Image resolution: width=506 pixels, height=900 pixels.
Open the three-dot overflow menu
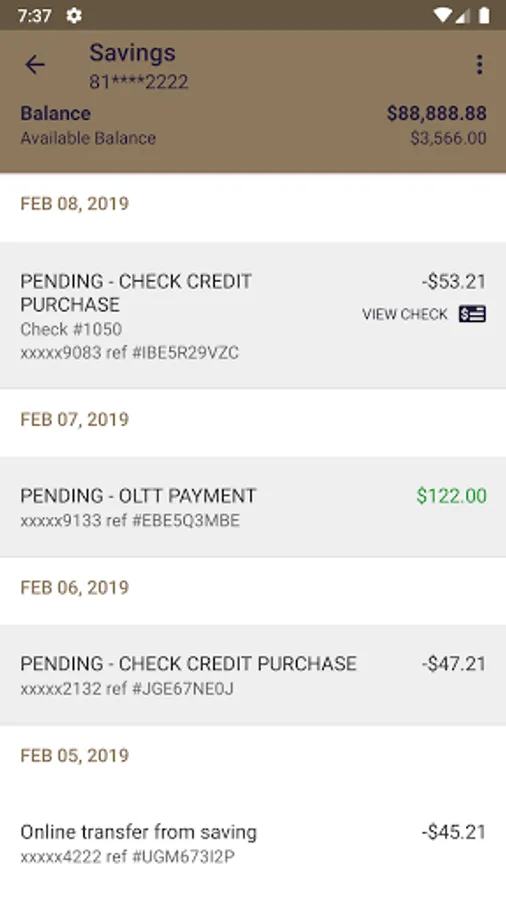[479, 65]
